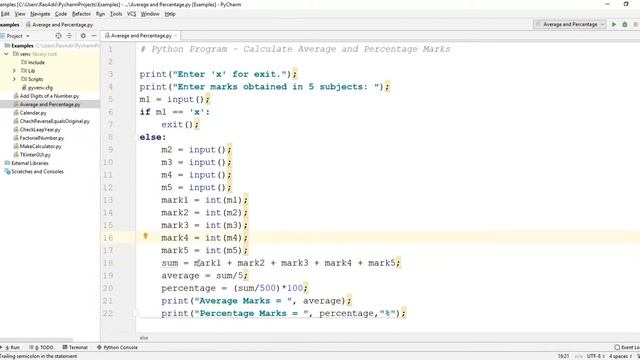Screen dimensions: 640x360
Task: Click the percentage calculation on line 20
Action: [234, 288]
